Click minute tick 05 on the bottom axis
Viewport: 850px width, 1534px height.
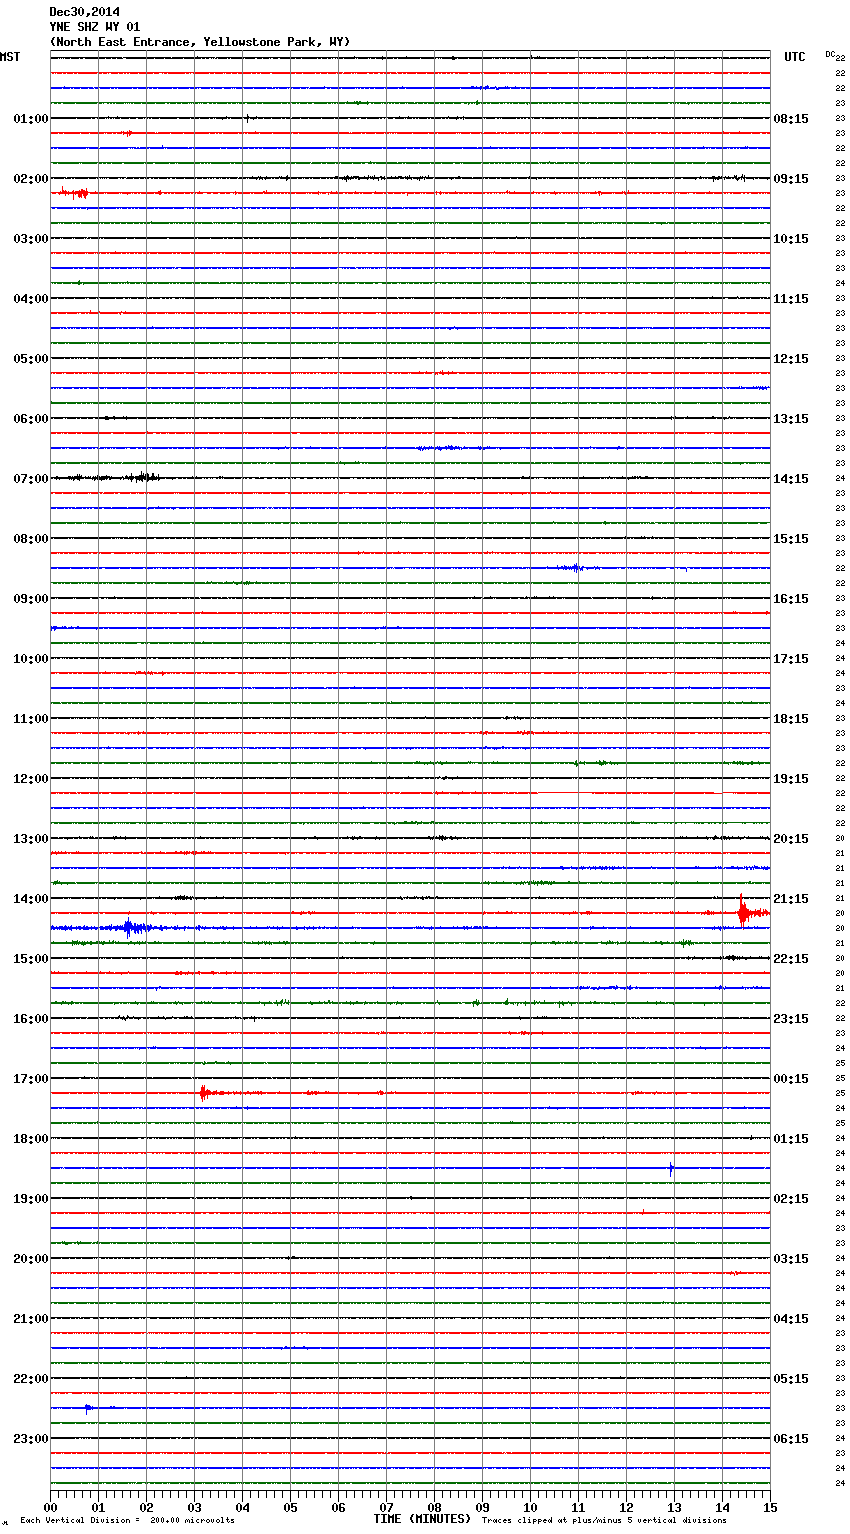point(291,1507)
